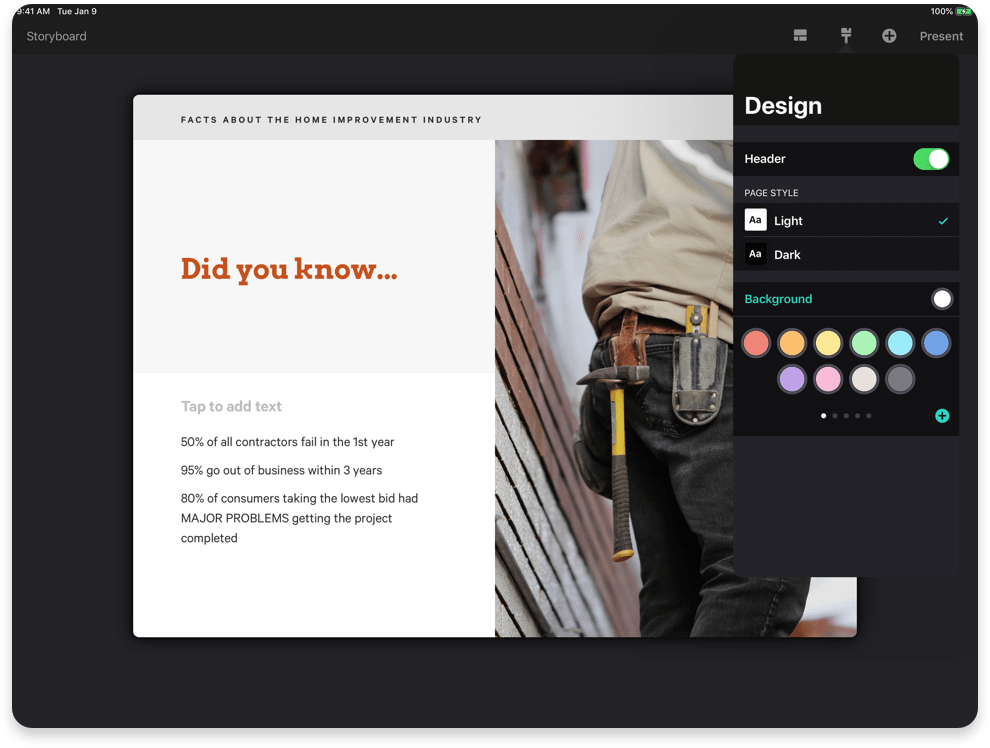Viewport: 990px width, 748px height.
Task: Select the Light page style
Action: click(846, 220)
